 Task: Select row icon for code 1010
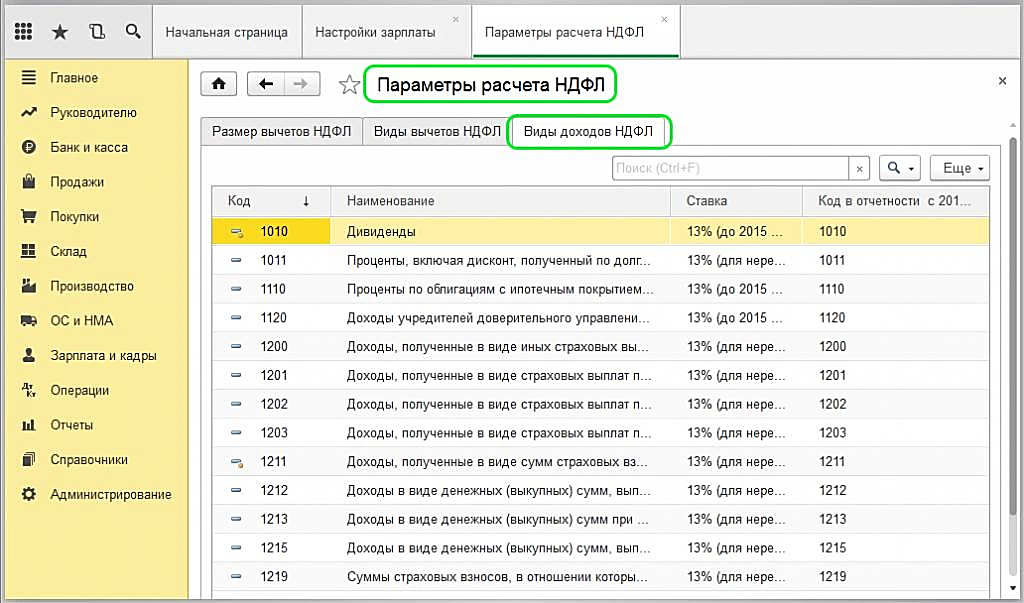[x=236, y=232]
